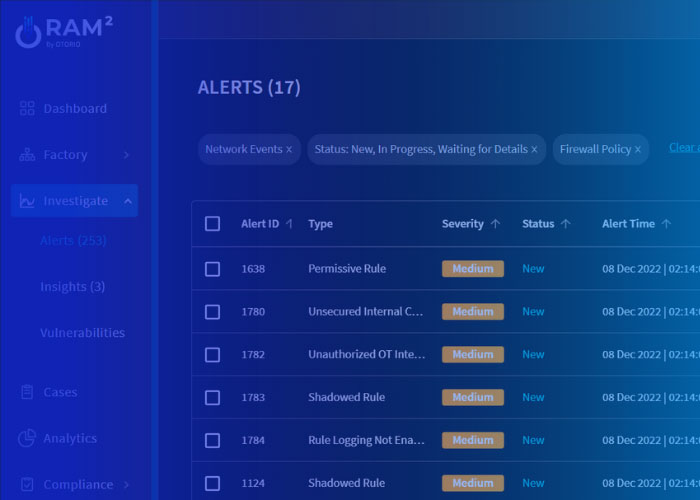Click the Alert Time column header

click(629, 224)
